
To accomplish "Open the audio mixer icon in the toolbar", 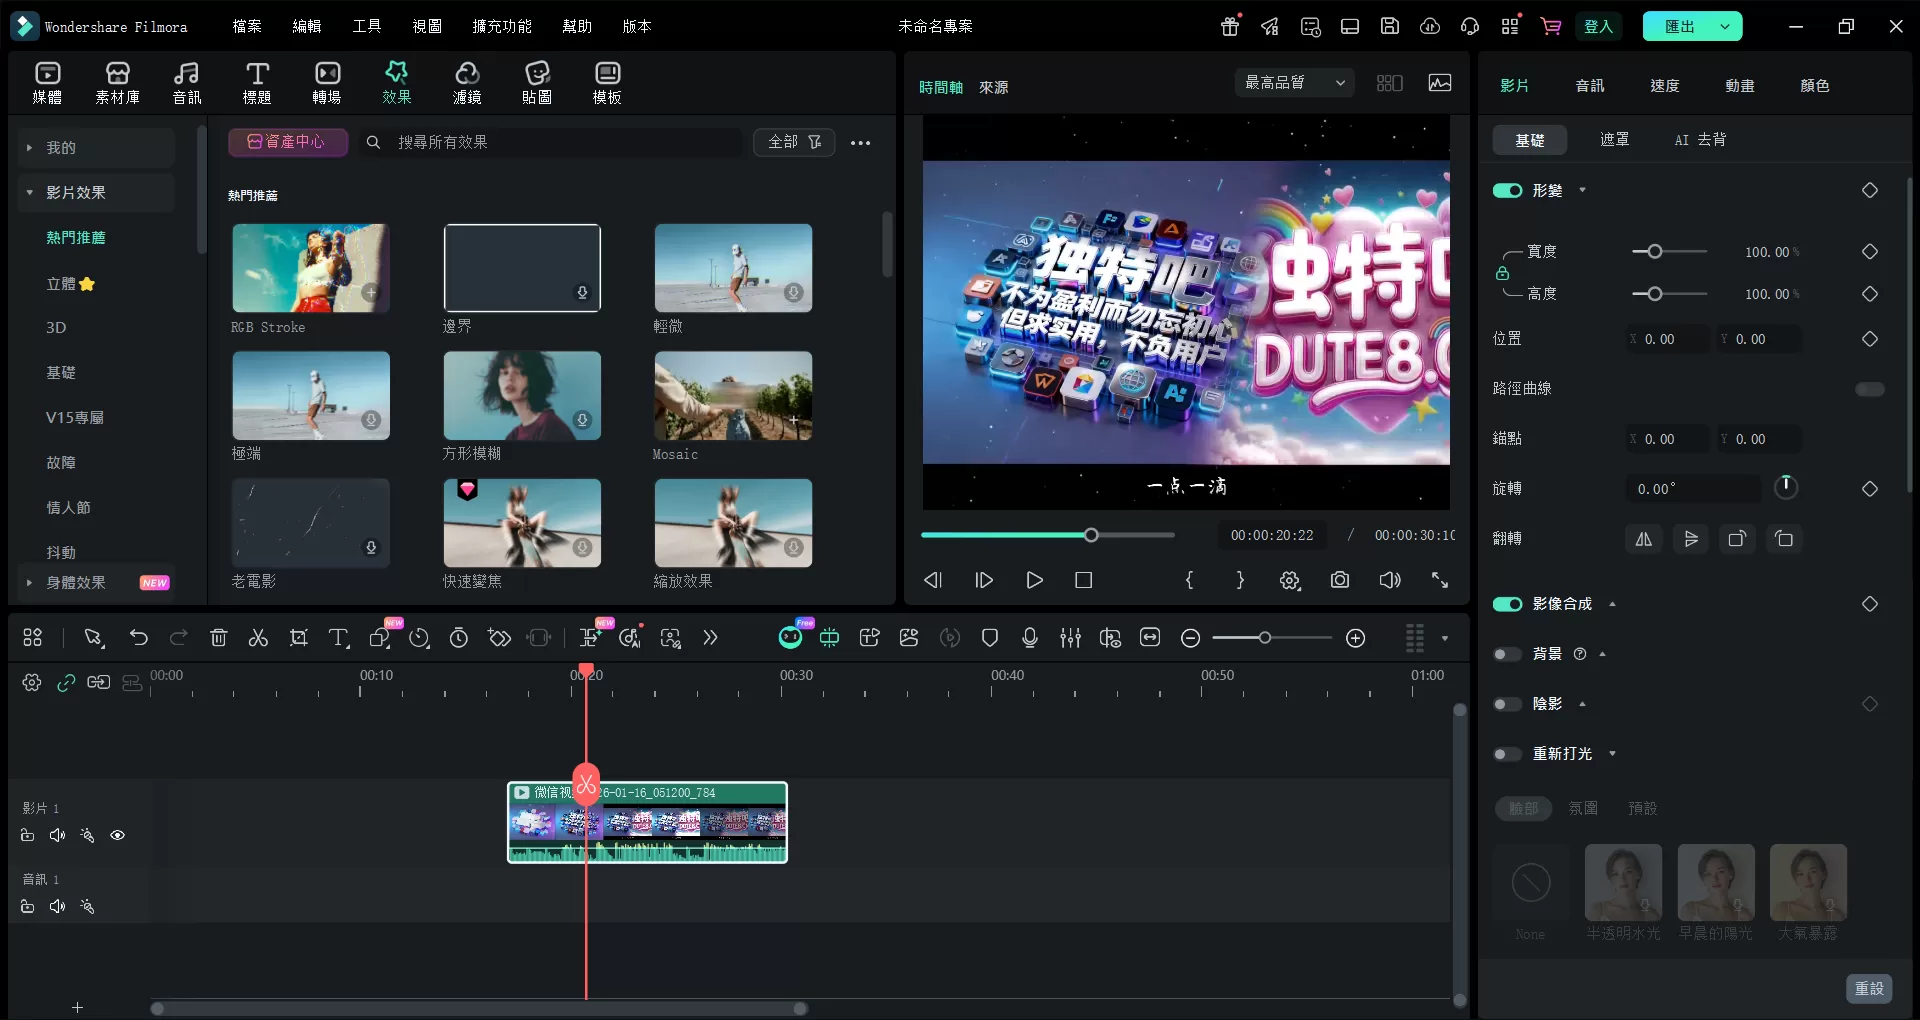I will pos(1070,638).
